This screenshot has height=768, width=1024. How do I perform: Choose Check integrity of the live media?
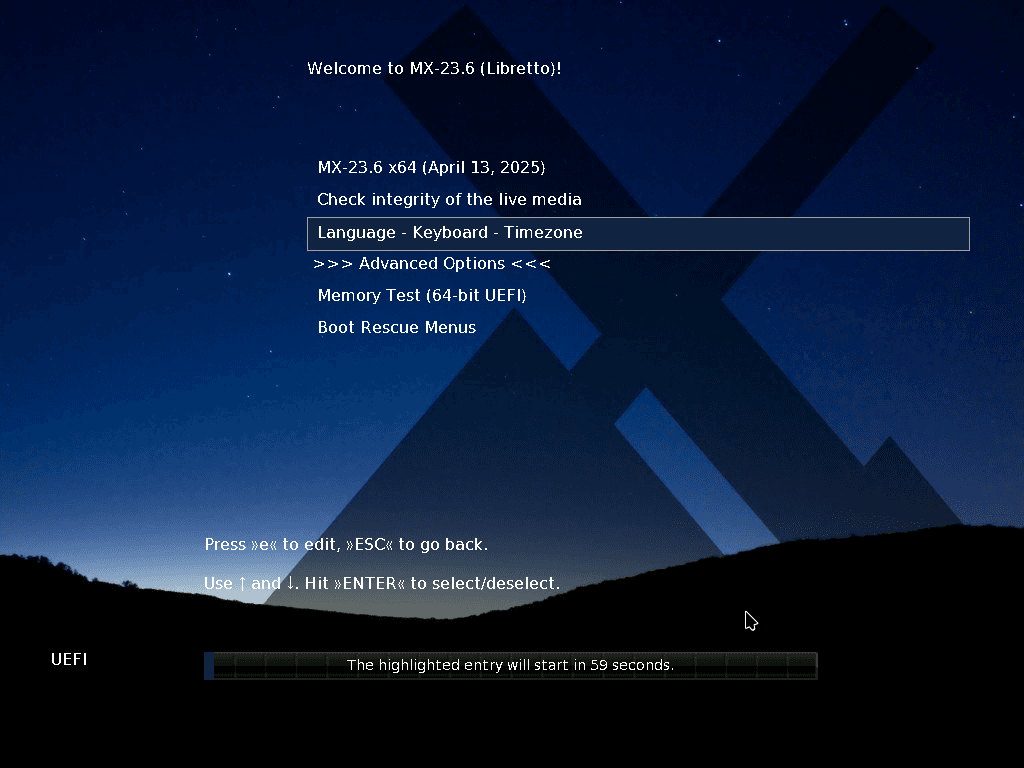449,200
